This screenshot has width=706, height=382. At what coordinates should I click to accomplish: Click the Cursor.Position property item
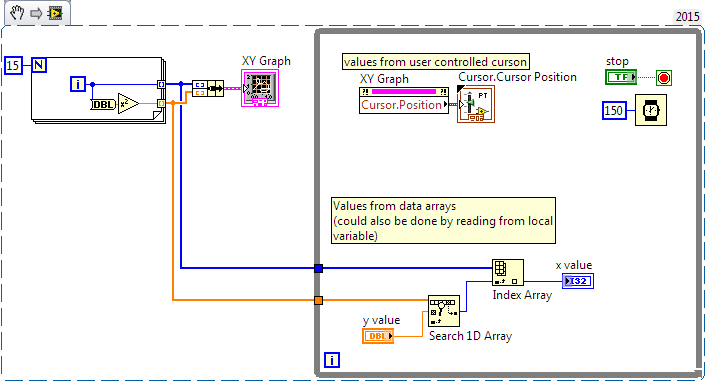404,105
